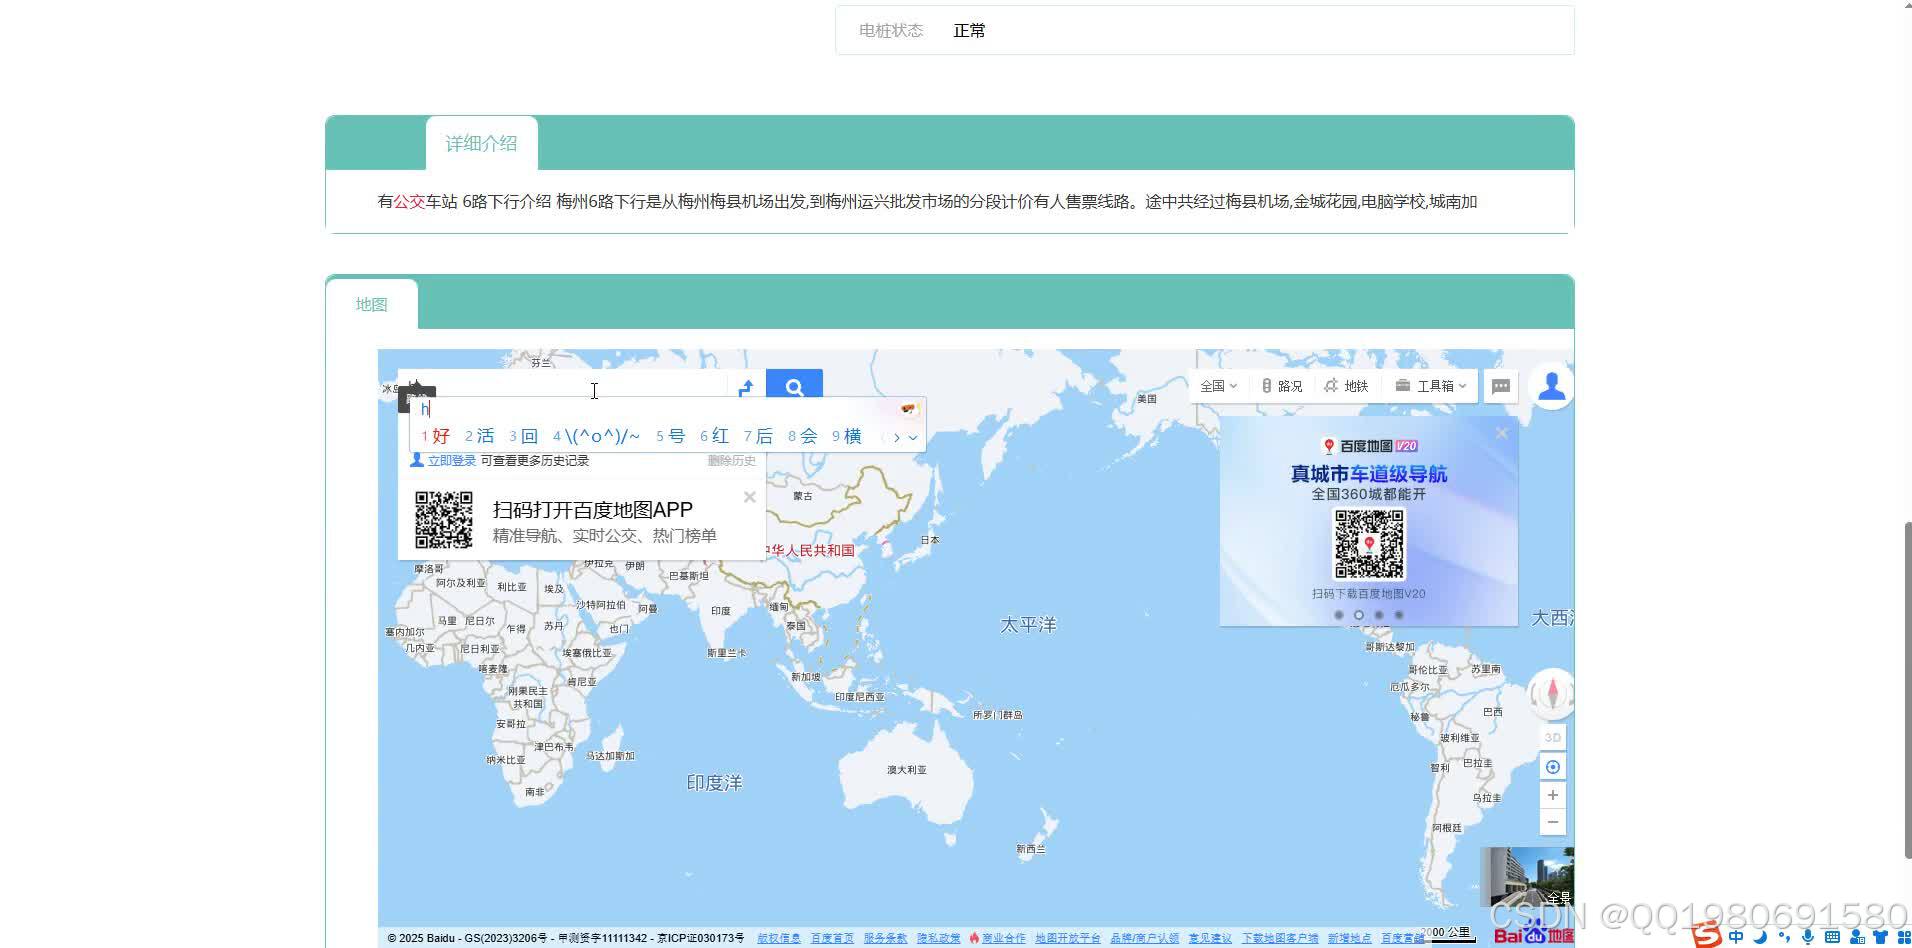Click the IME moon icon
1912x948 pixels.
click(1760, 937)
